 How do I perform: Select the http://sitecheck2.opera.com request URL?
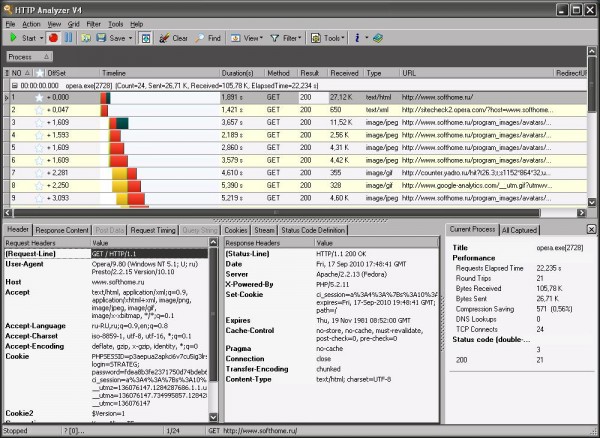pyautogui.click(x=478, y=110)
